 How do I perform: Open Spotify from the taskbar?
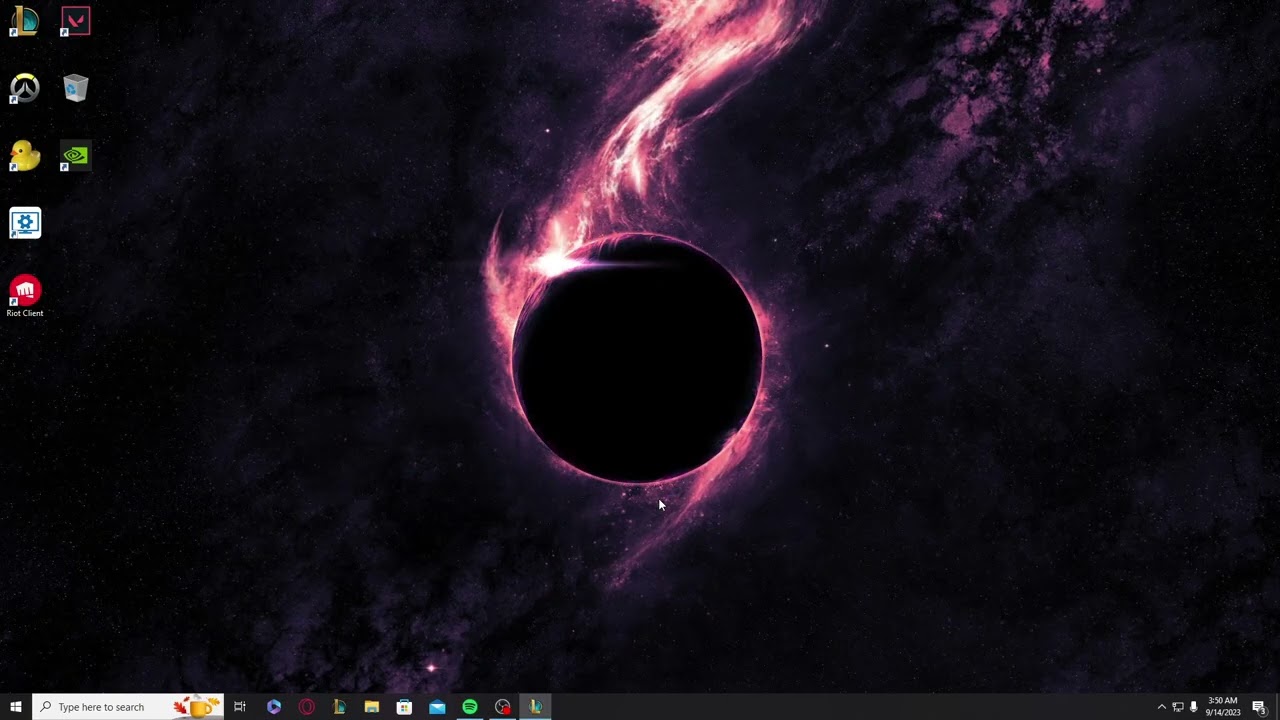(470, 707)
